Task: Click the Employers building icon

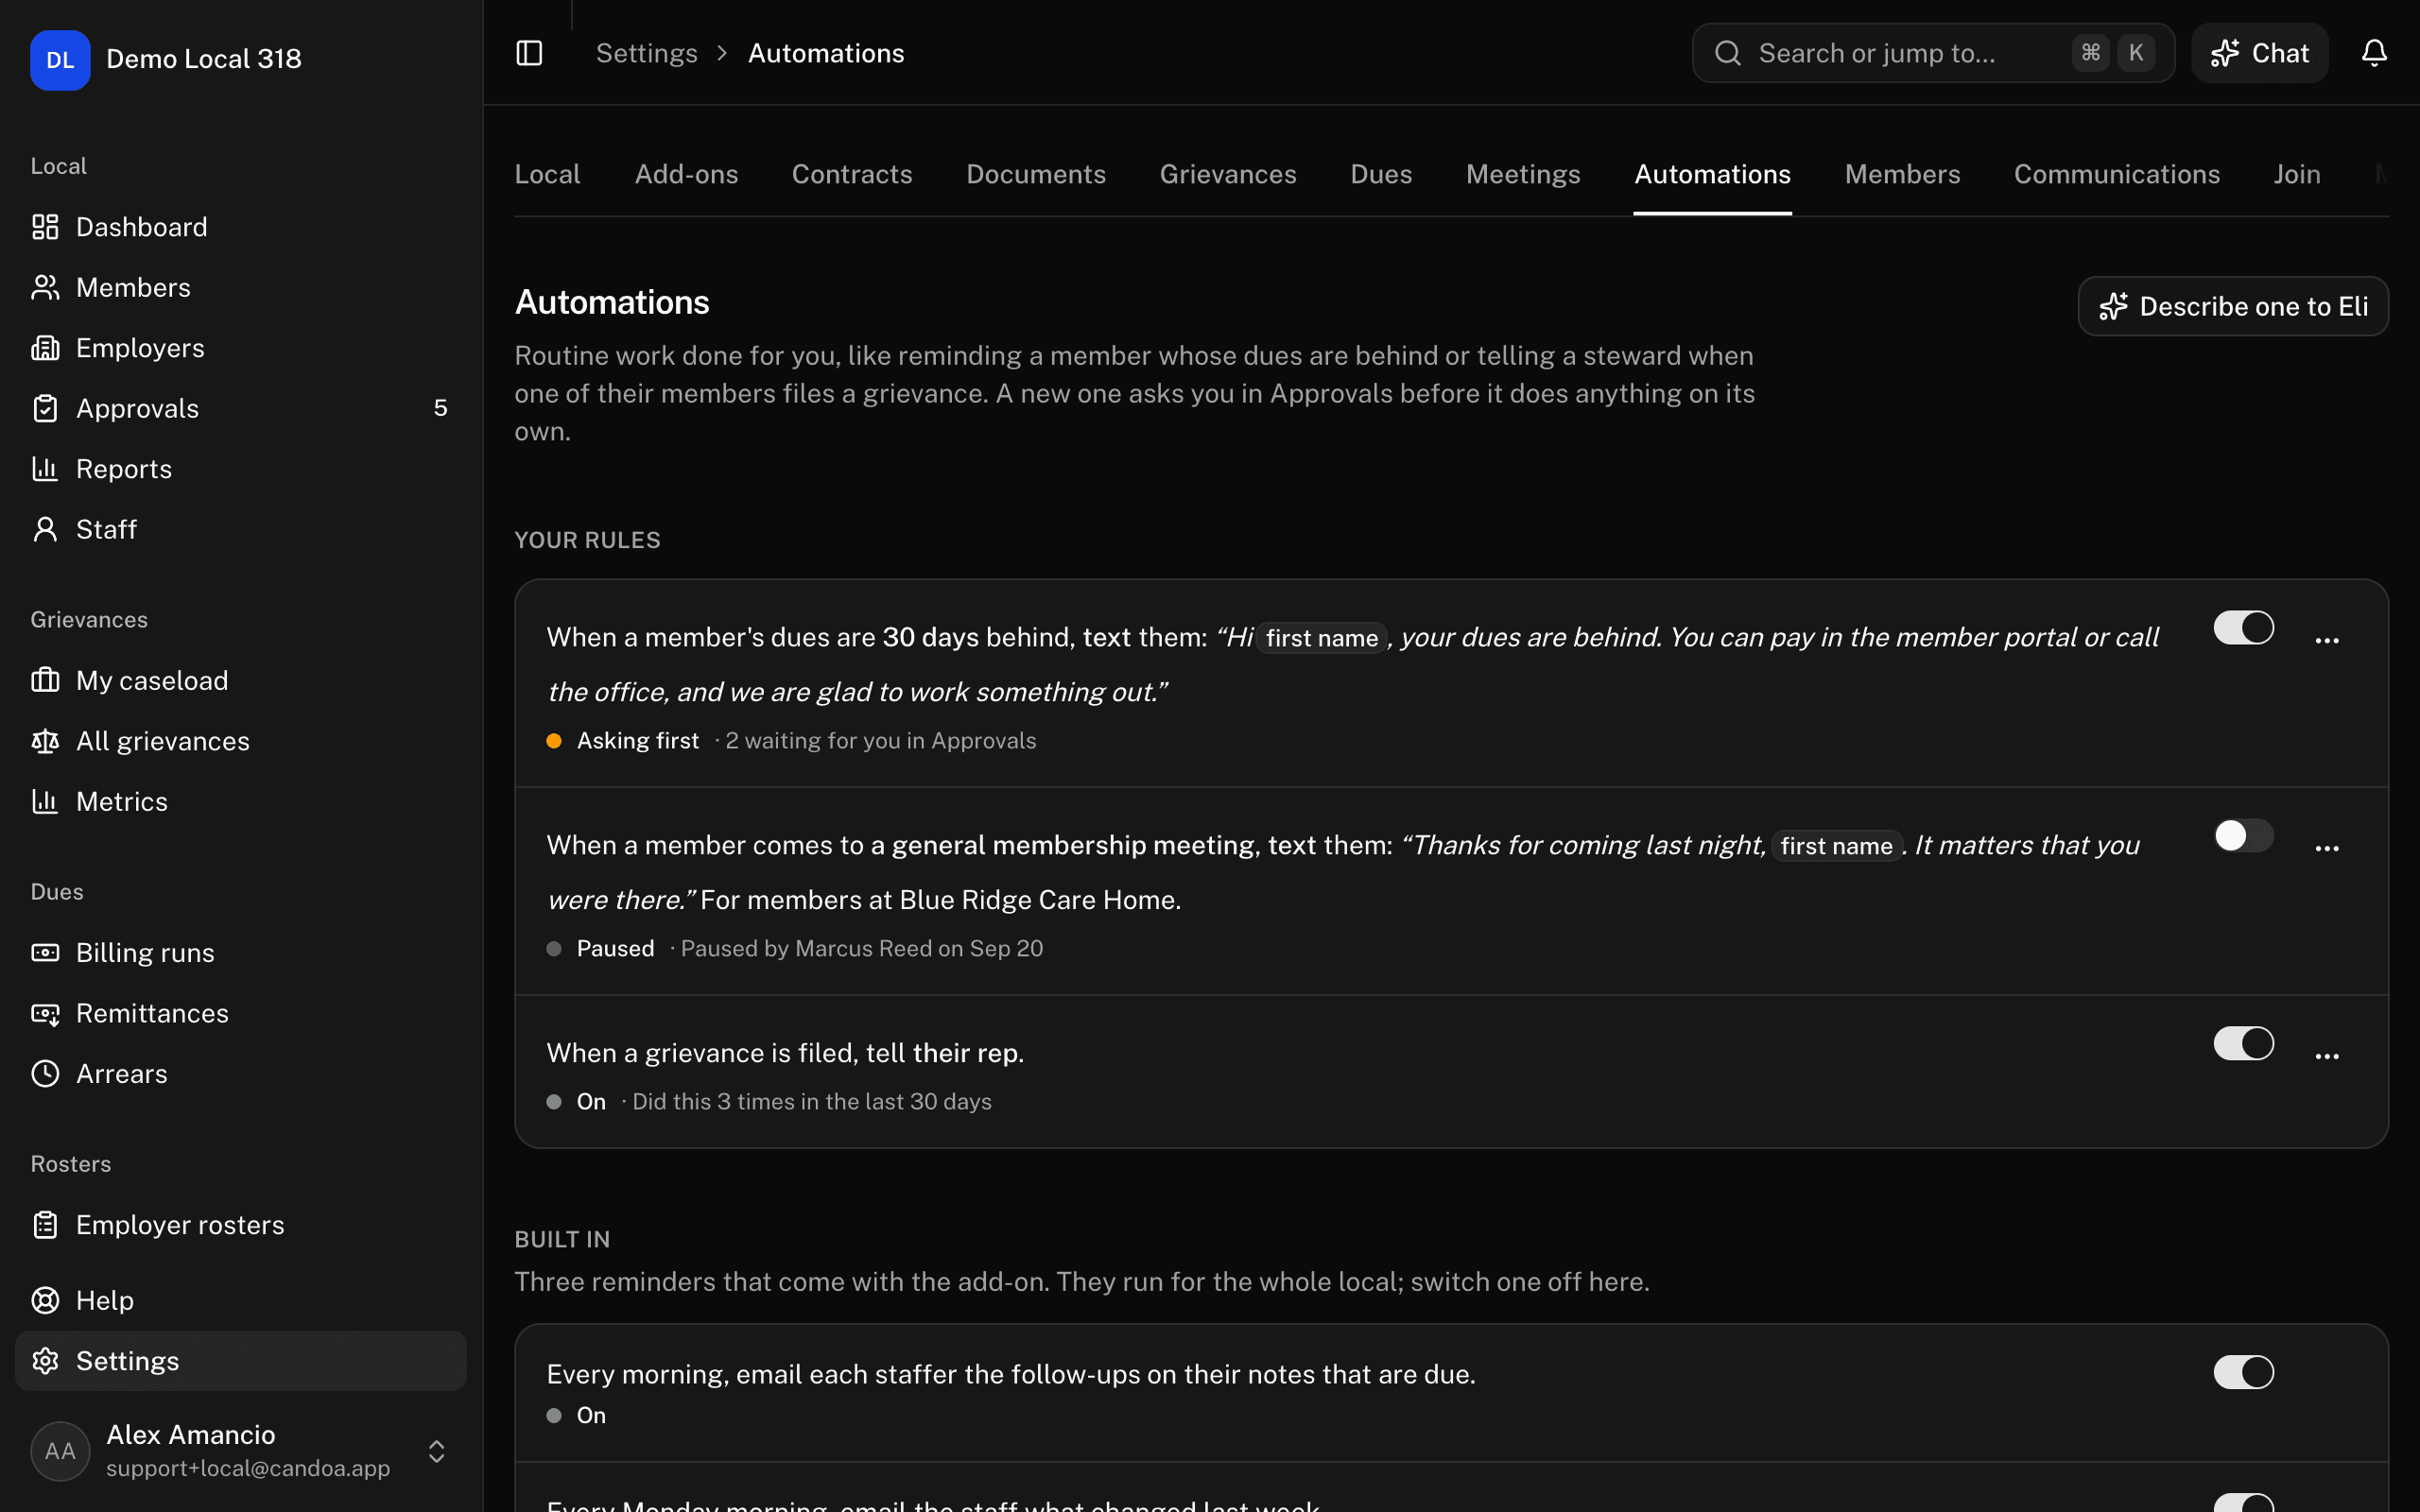Action: [x=45, y=348]
